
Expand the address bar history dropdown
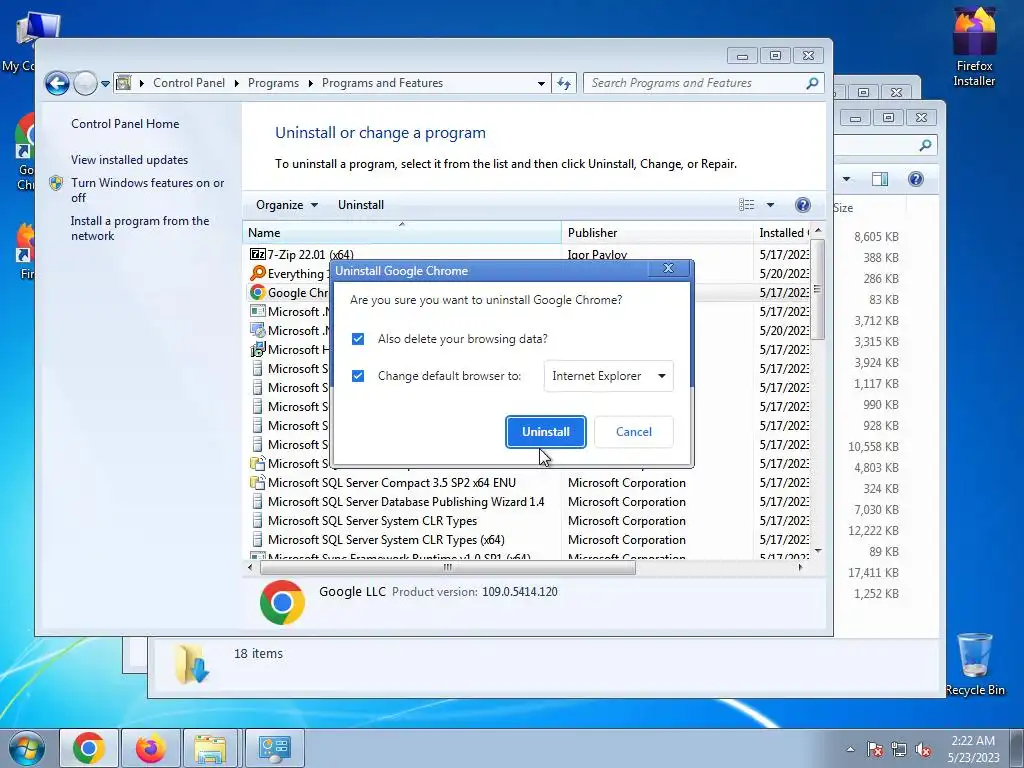click(x=541, y=84)
